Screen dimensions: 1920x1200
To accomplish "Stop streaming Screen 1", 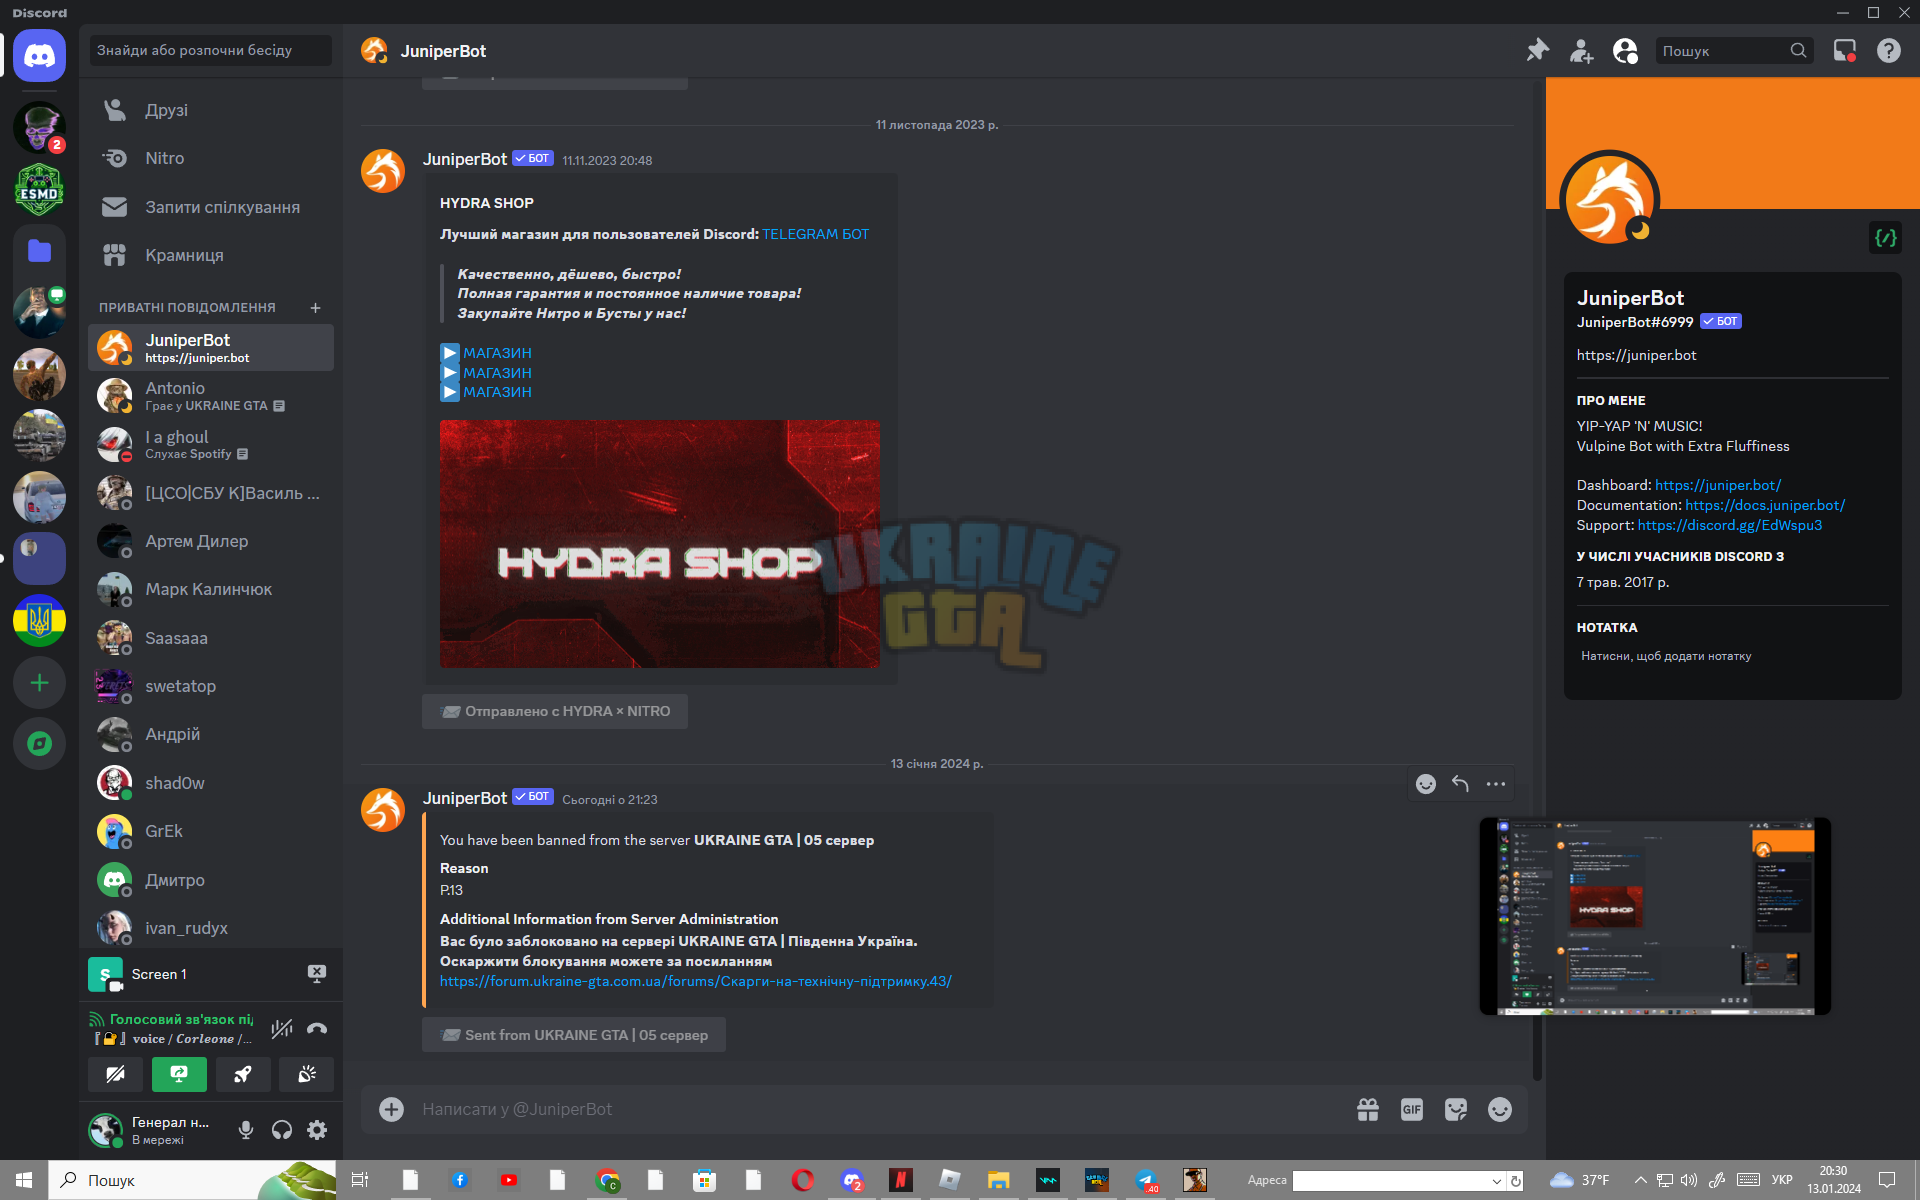I will click(316, 974).
